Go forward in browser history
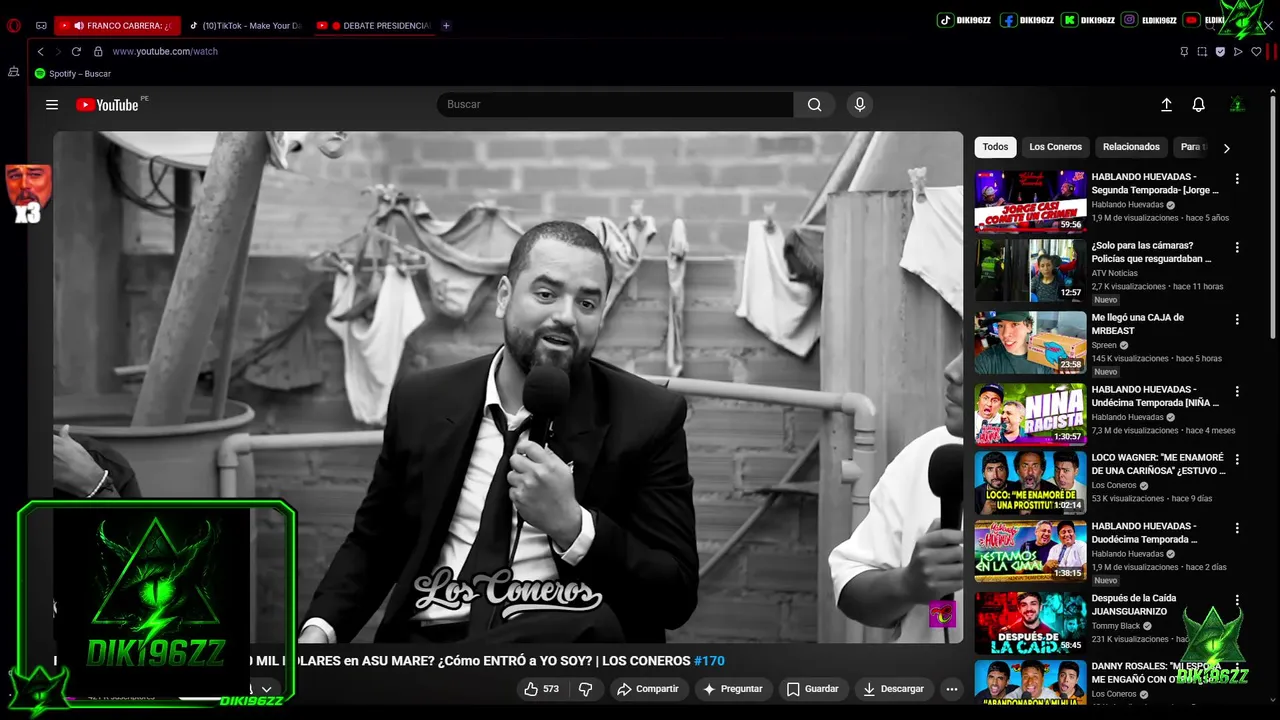The height and width of the screenshot is (720, 1280). [x=58, y=51]
